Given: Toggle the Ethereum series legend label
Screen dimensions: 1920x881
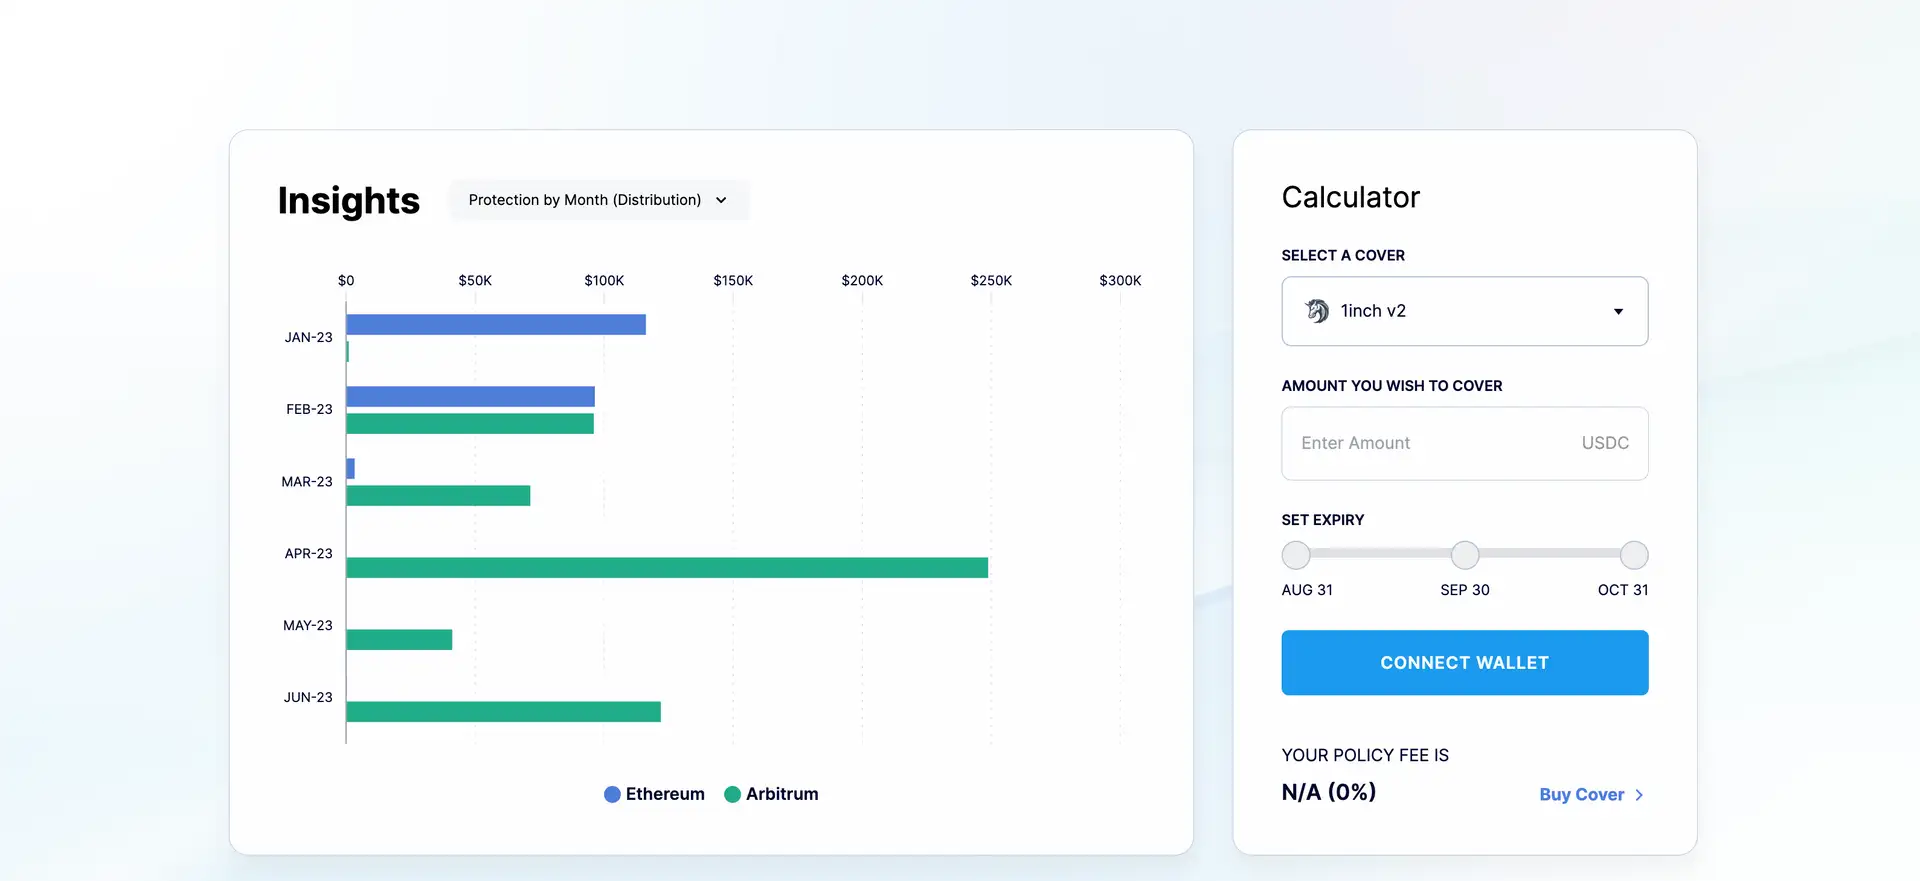Looking at the screenshot, I should tap(665, 794).
